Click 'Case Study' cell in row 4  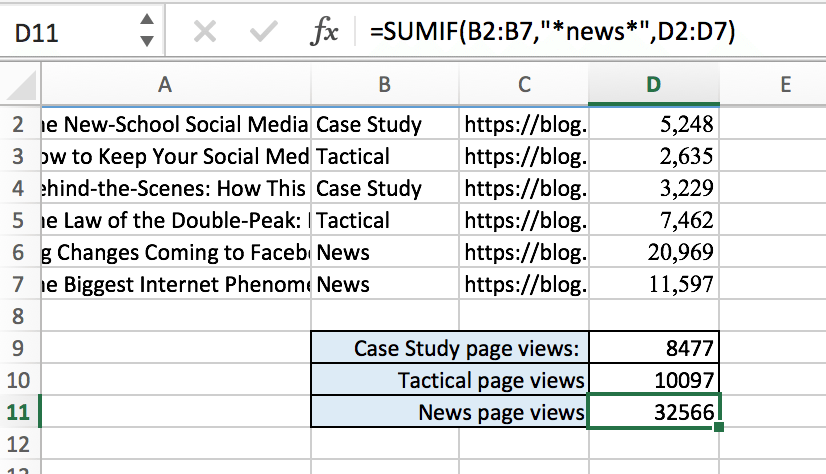pyautogui.click(x=385, y=188)
